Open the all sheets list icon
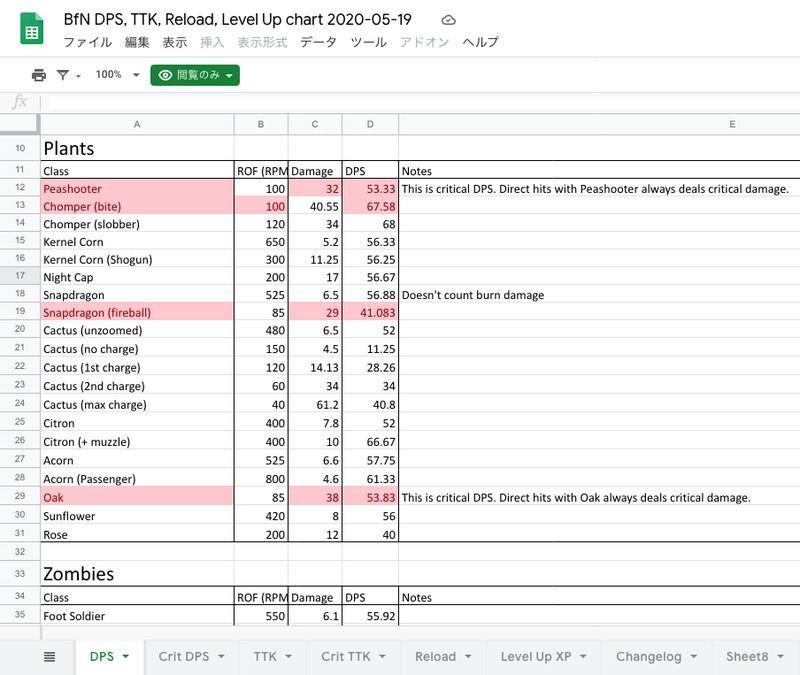The height and width of the screenshot is (675, 800). pos(50,657)
